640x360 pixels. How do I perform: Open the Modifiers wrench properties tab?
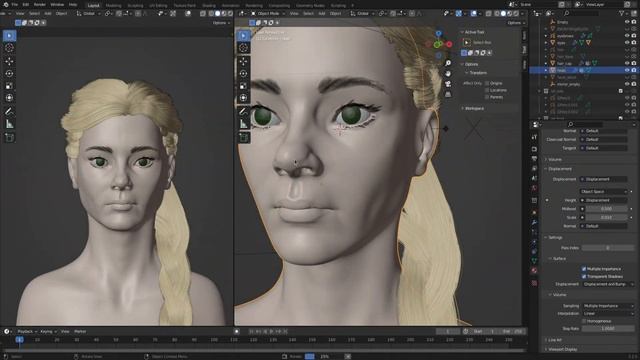[534, 222]
